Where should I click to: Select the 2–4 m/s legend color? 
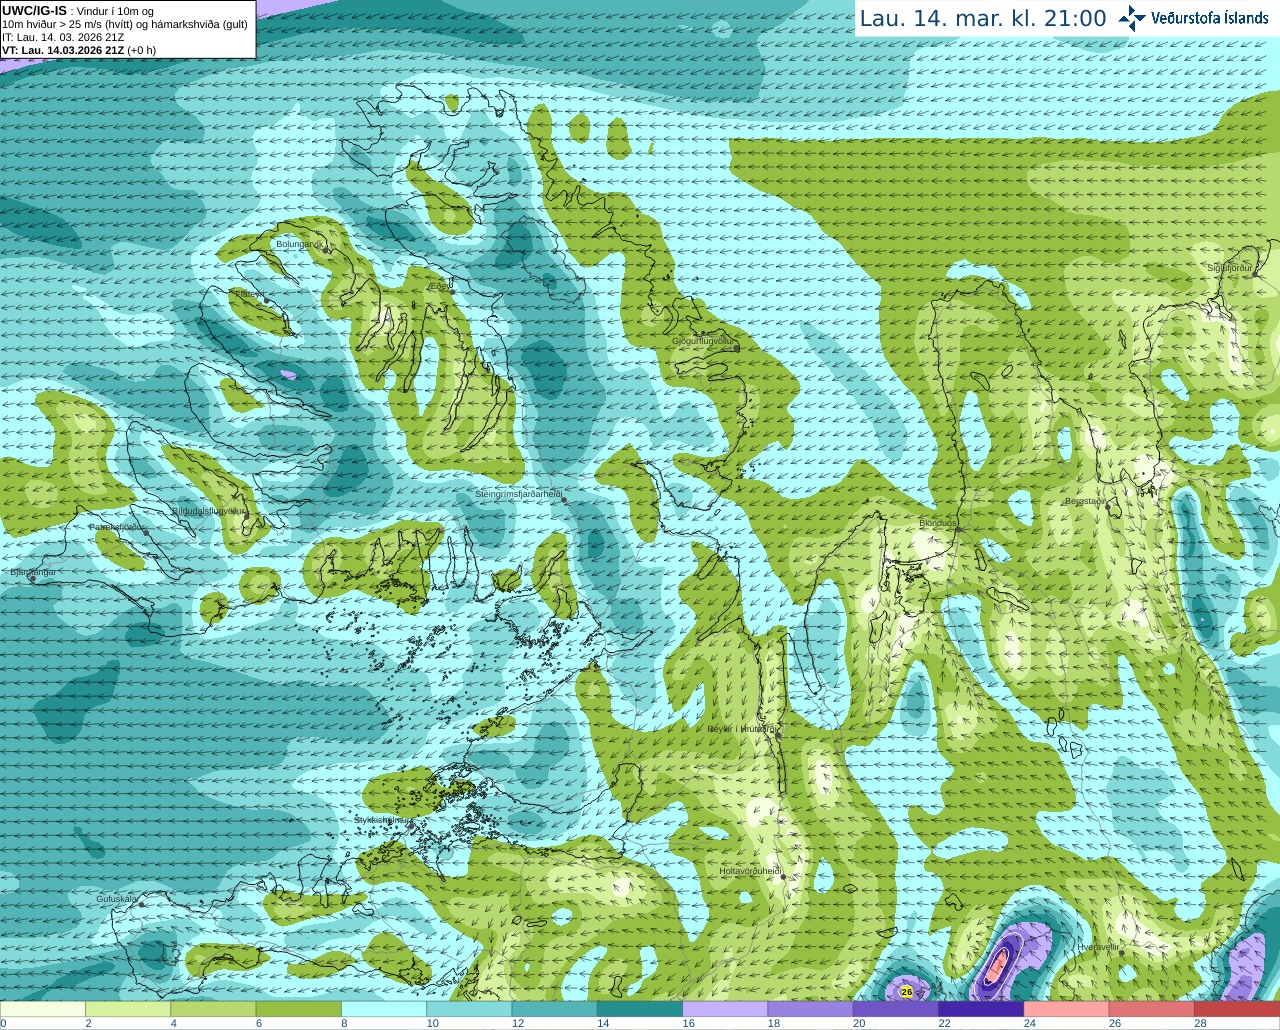pyautogui.click(x=128, y=1009)
